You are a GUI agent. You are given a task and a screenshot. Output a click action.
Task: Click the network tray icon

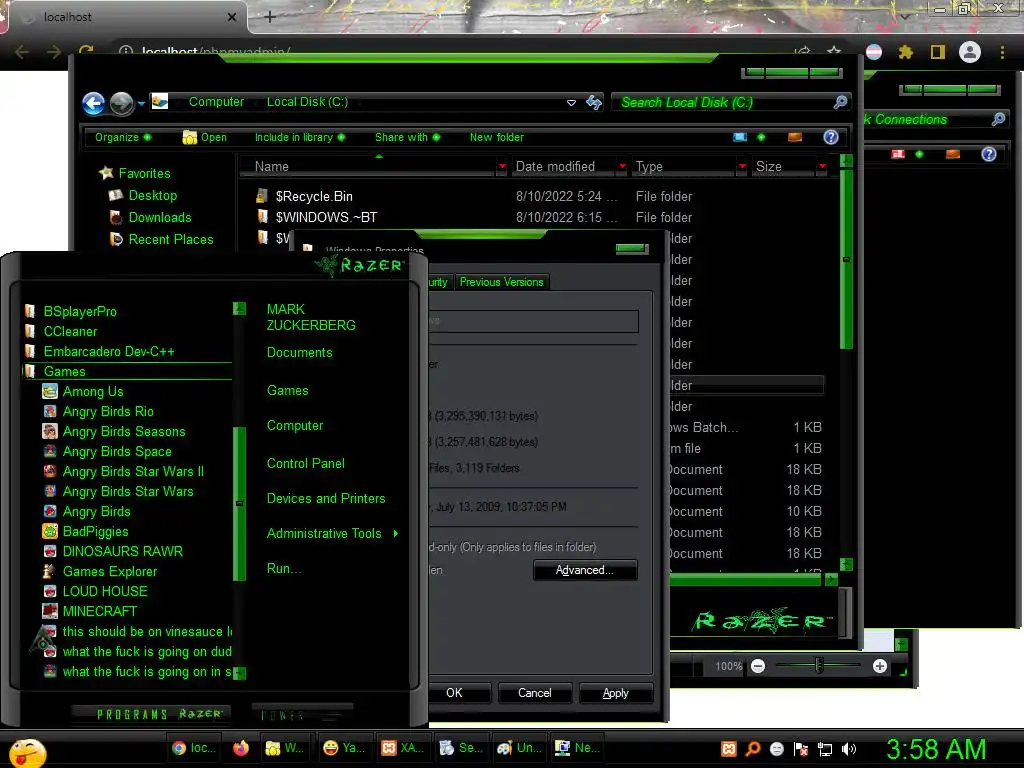pyautogui.click(x=825, y=749)
